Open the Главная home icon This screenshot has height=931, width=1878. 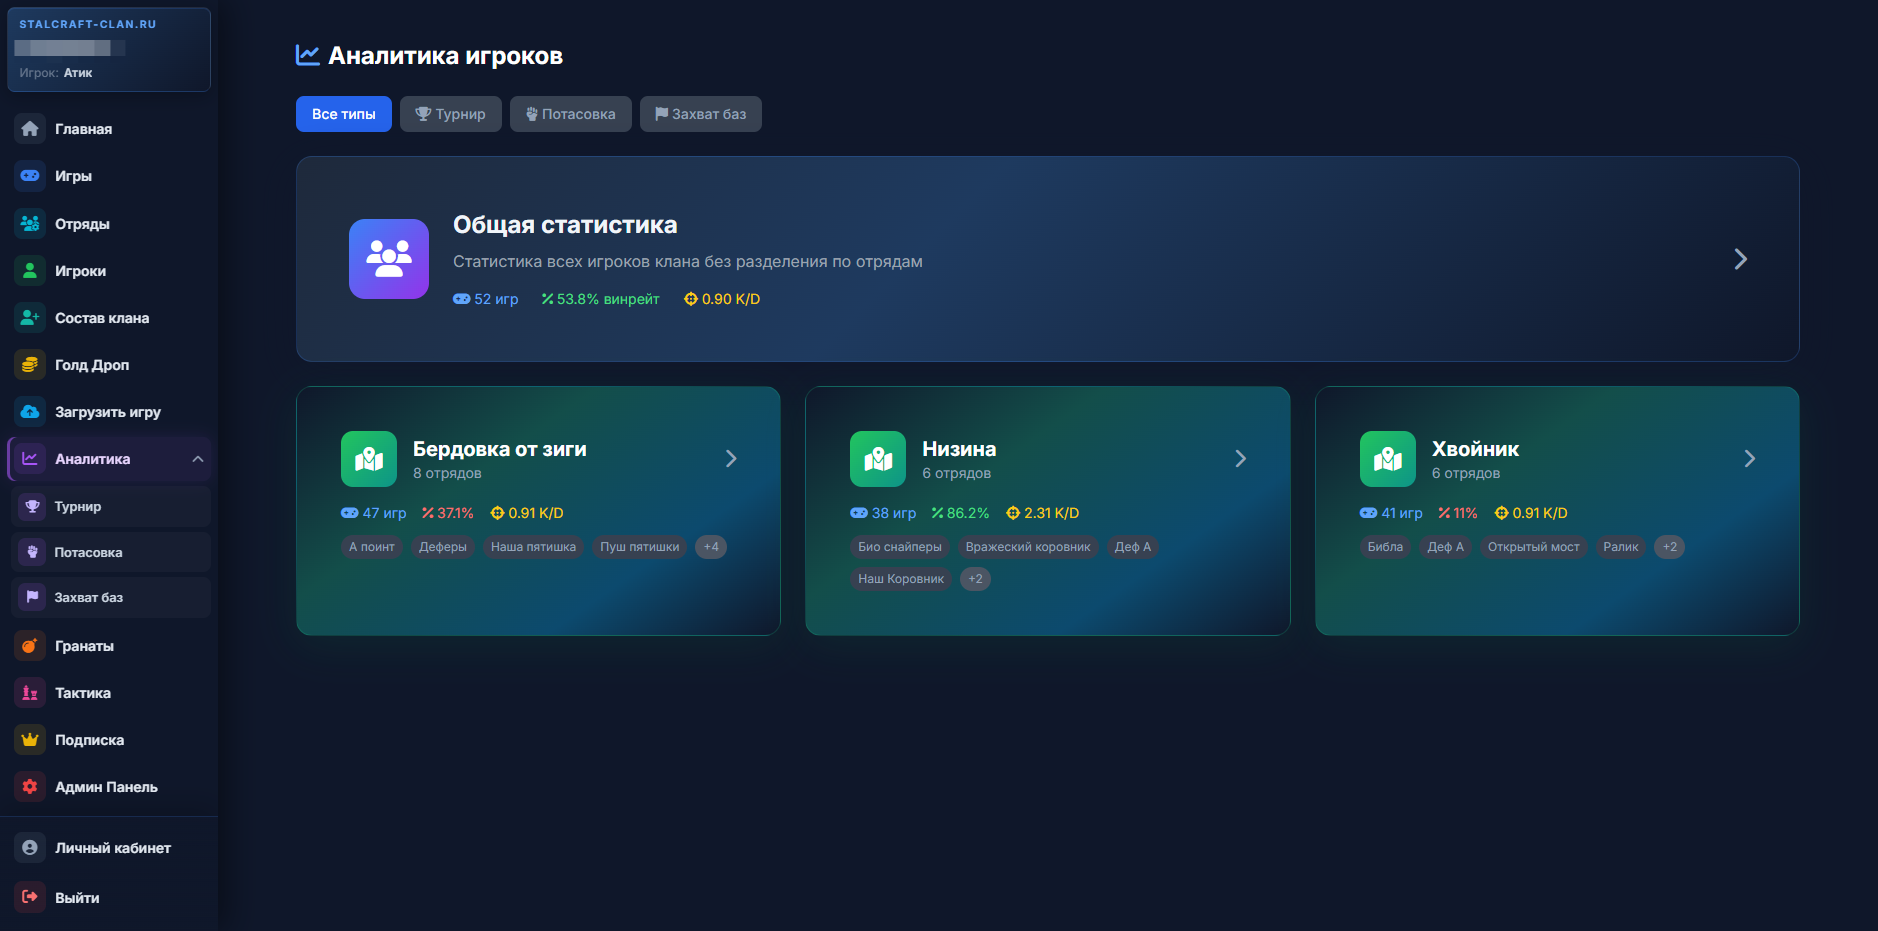[x=30, y=129]
